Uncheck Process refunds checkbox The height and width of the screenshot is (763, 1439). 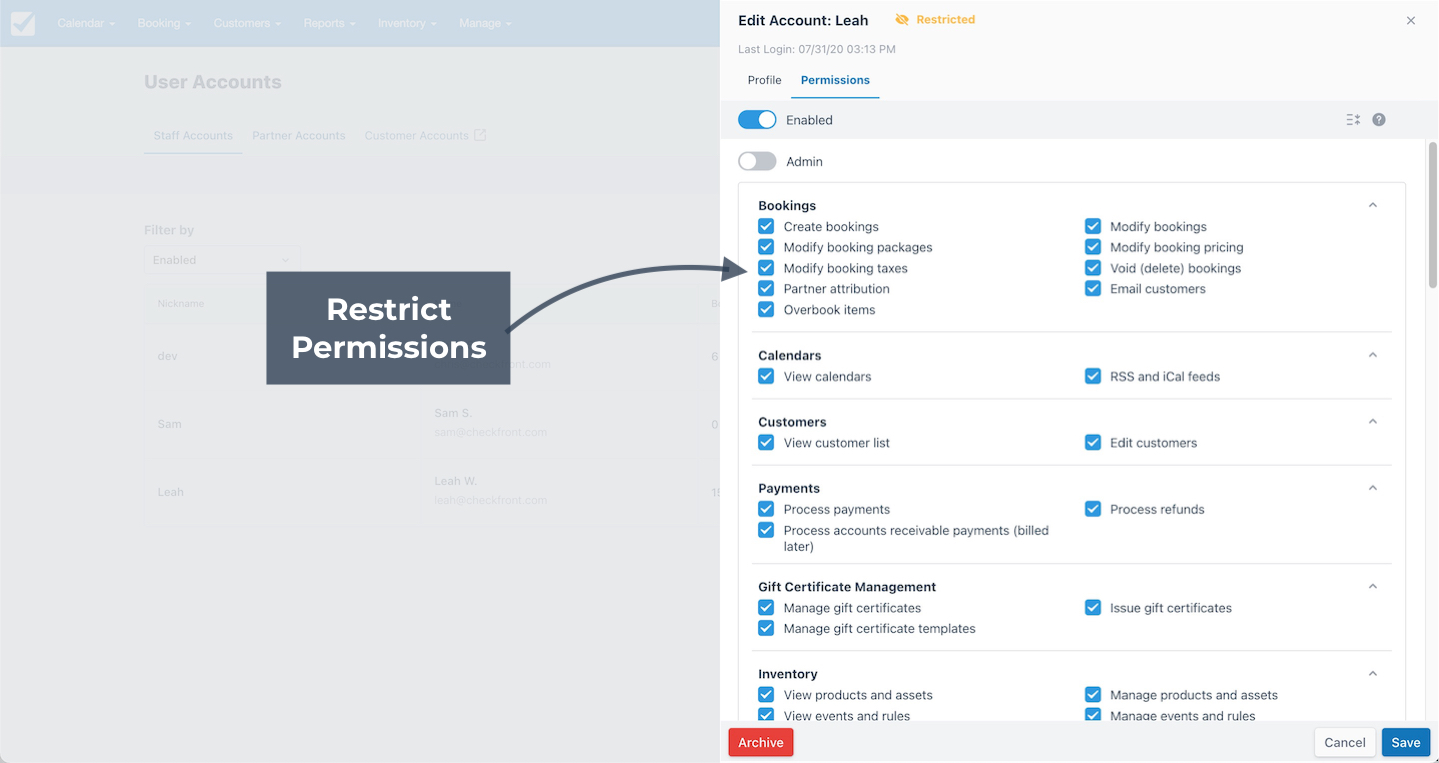point(1093,509)
